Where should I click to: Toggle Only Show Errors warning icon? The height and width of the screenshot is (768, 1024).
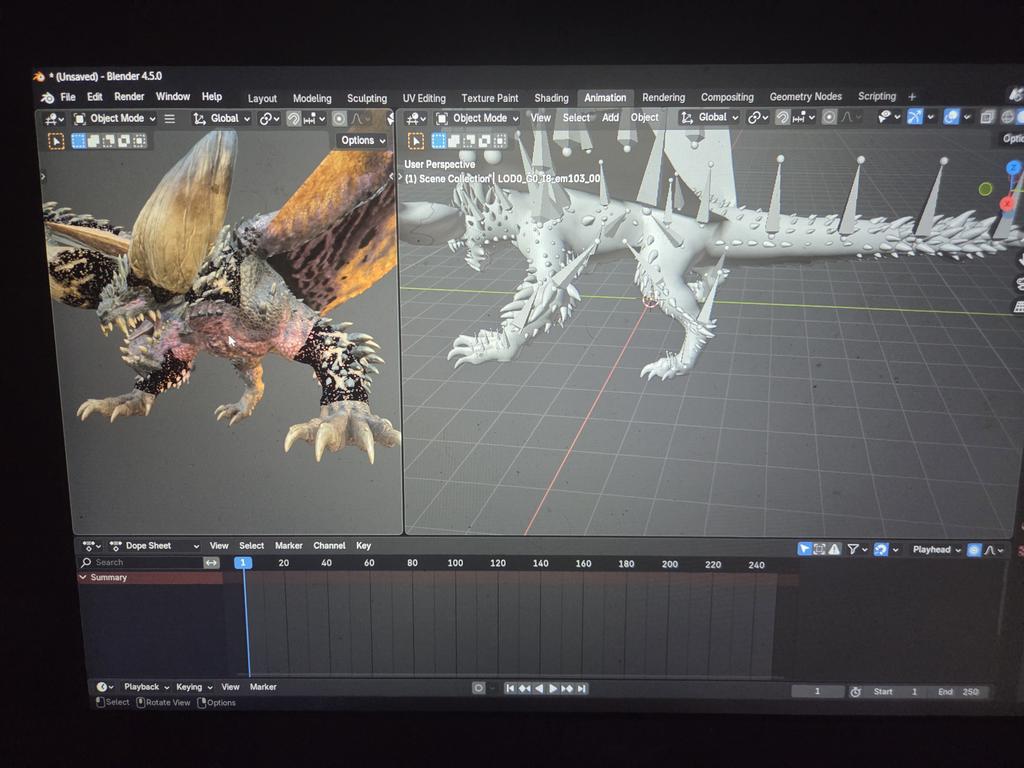pyautogui.click(x=835, y=550)
